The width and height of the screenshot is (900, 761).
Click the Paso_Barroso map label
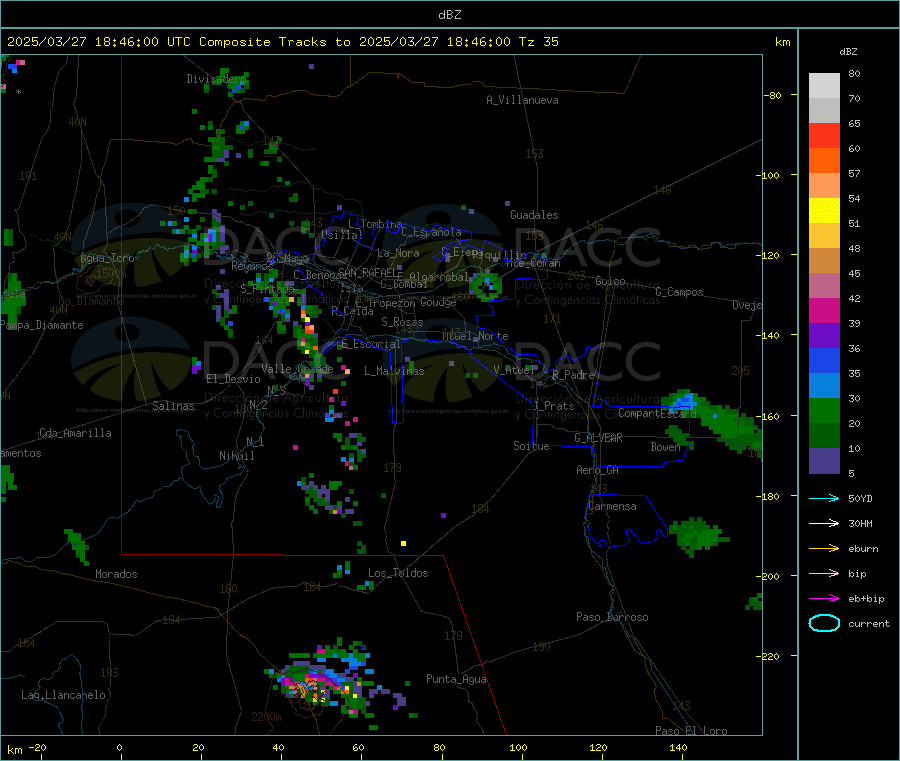tap(612, 617)
